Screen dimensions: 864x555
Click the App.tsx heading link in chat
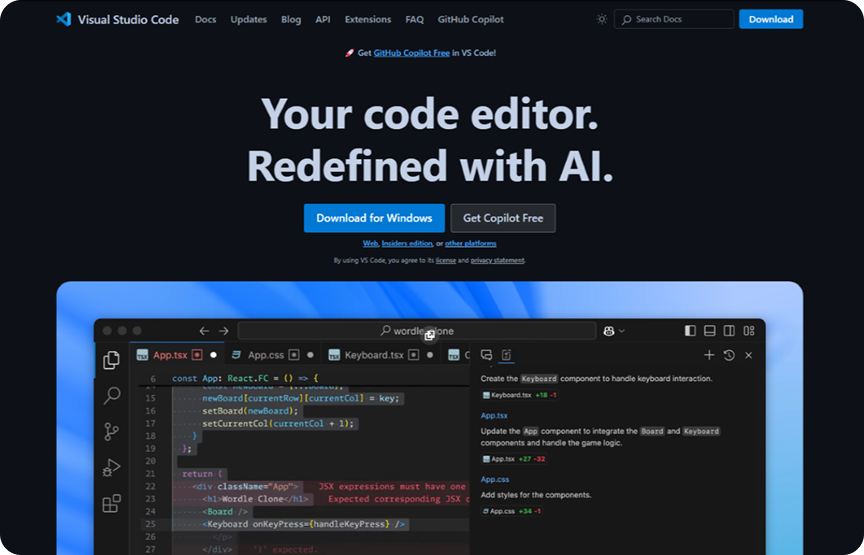(494, 416)
